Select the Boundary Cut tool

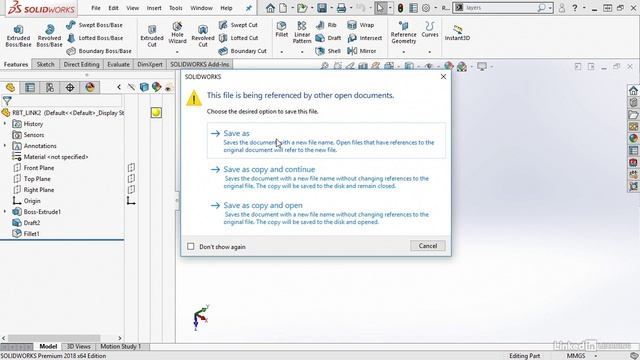(242, 51)
